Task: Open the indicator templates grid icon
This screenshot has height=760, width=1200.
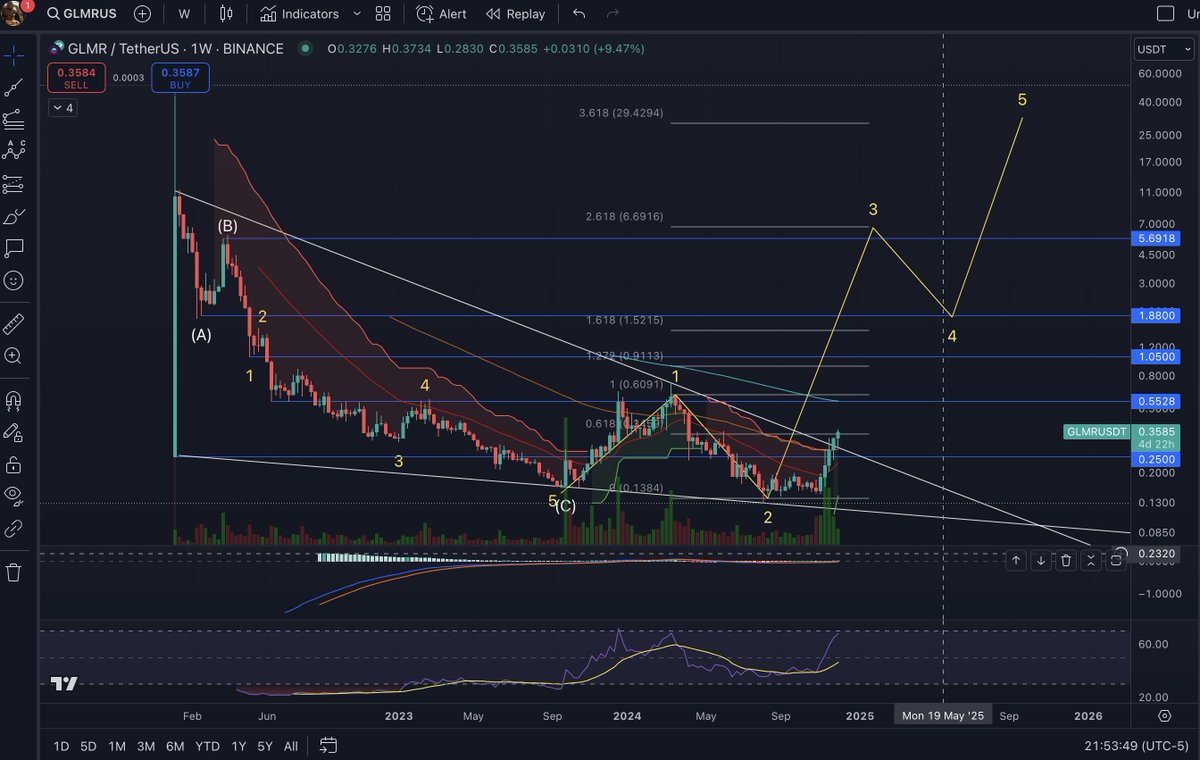Action: 383,14
